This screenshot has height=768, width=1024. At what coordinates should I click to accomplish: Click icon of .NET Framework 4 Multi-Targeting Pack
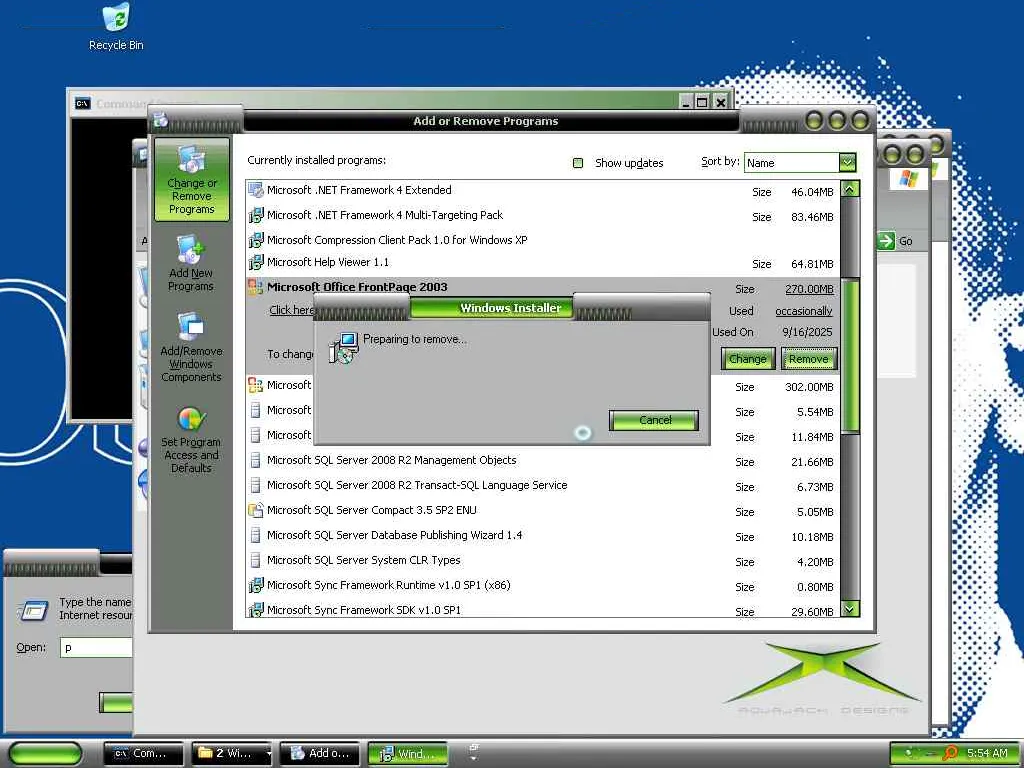coord(255,215)
